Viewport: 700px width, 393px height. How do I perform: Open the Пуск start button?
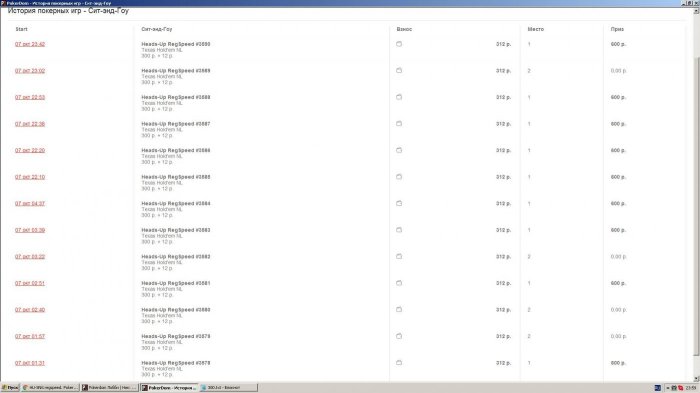pos(10,388)
